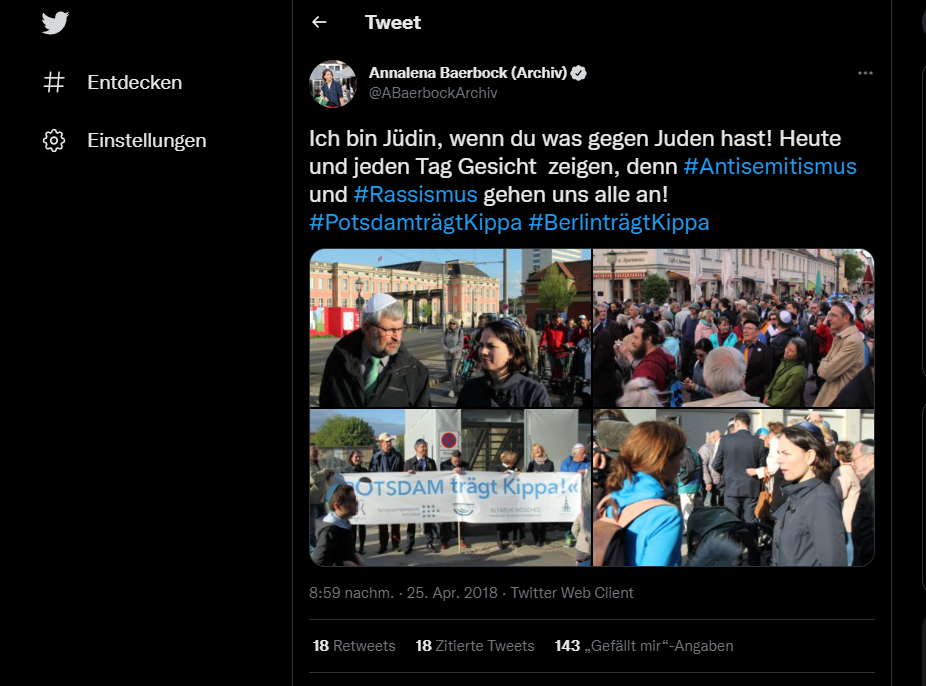Click the Annalena Baerbock (Archiv) display name

coord(468,73)
